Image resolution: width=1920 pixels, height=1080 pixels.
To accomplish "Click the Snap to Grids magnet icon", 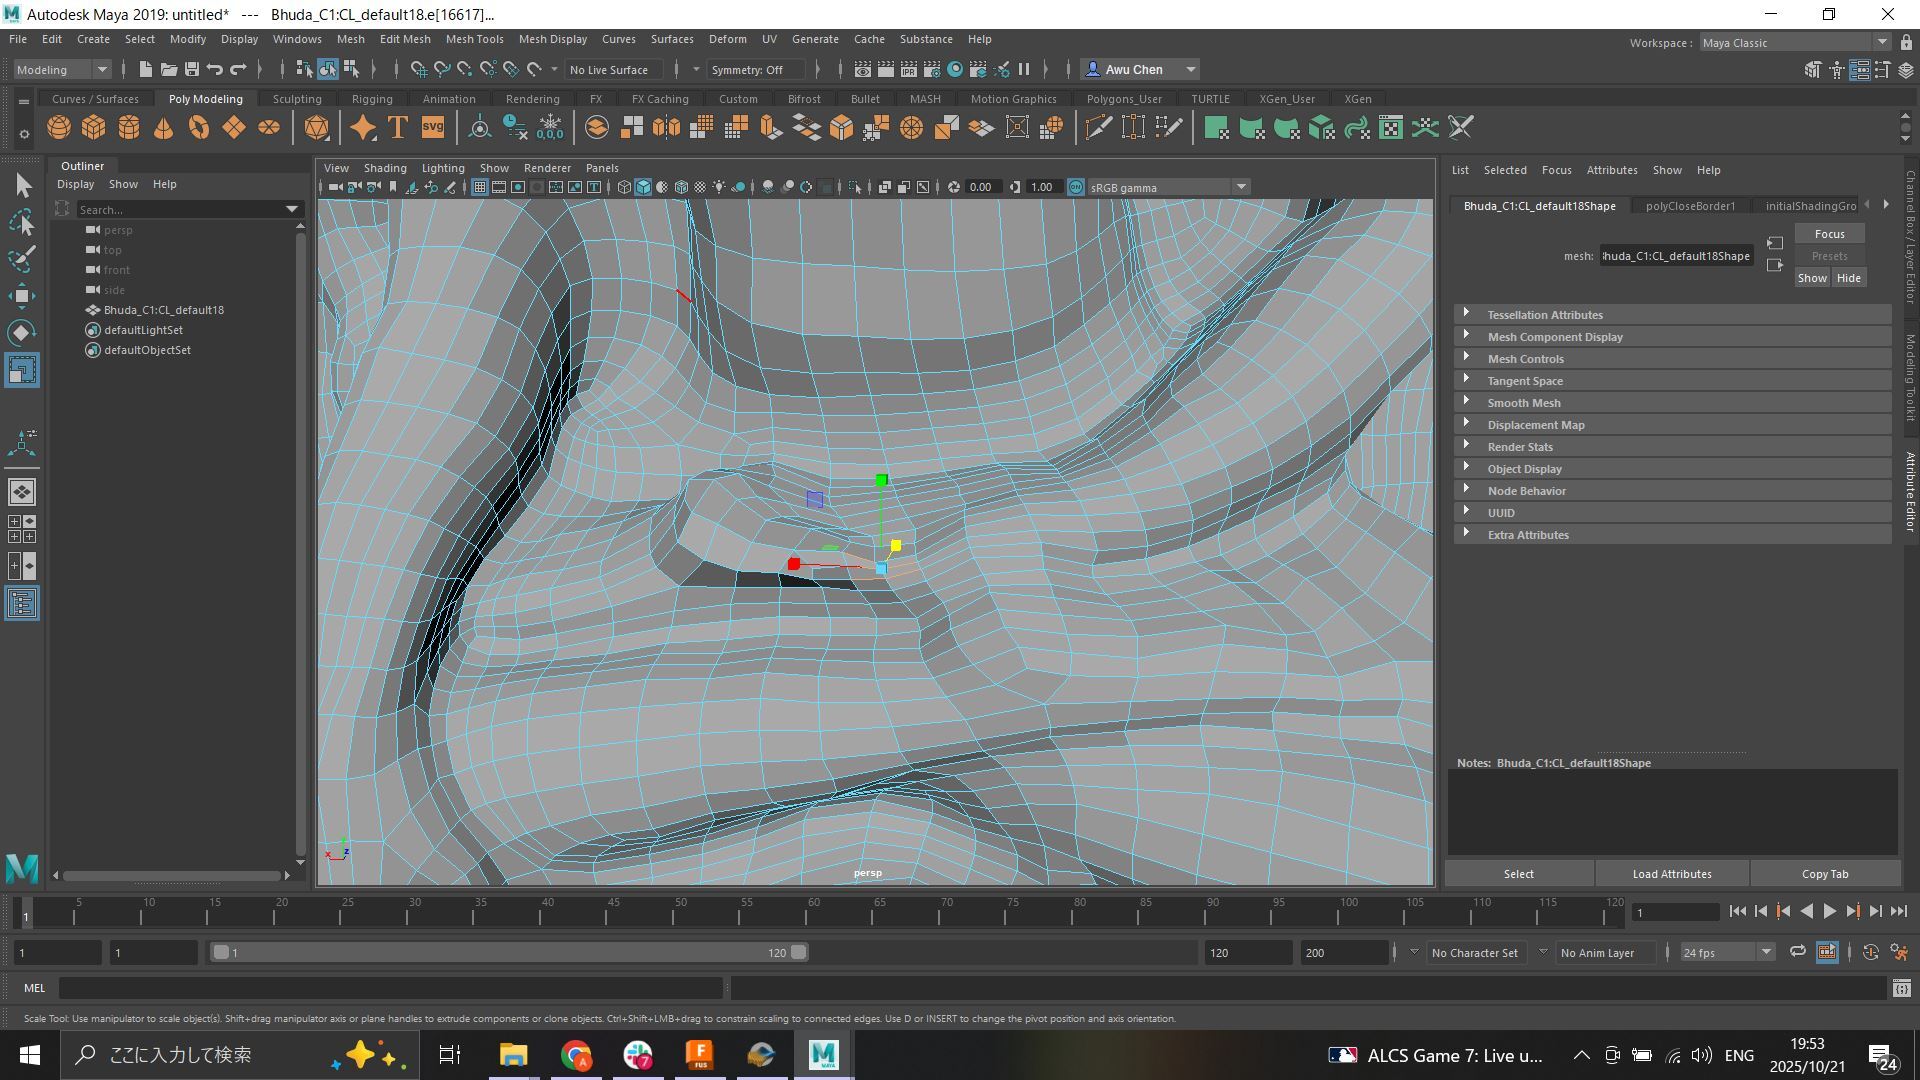I will pyautogui.click(x=419, y=69).
